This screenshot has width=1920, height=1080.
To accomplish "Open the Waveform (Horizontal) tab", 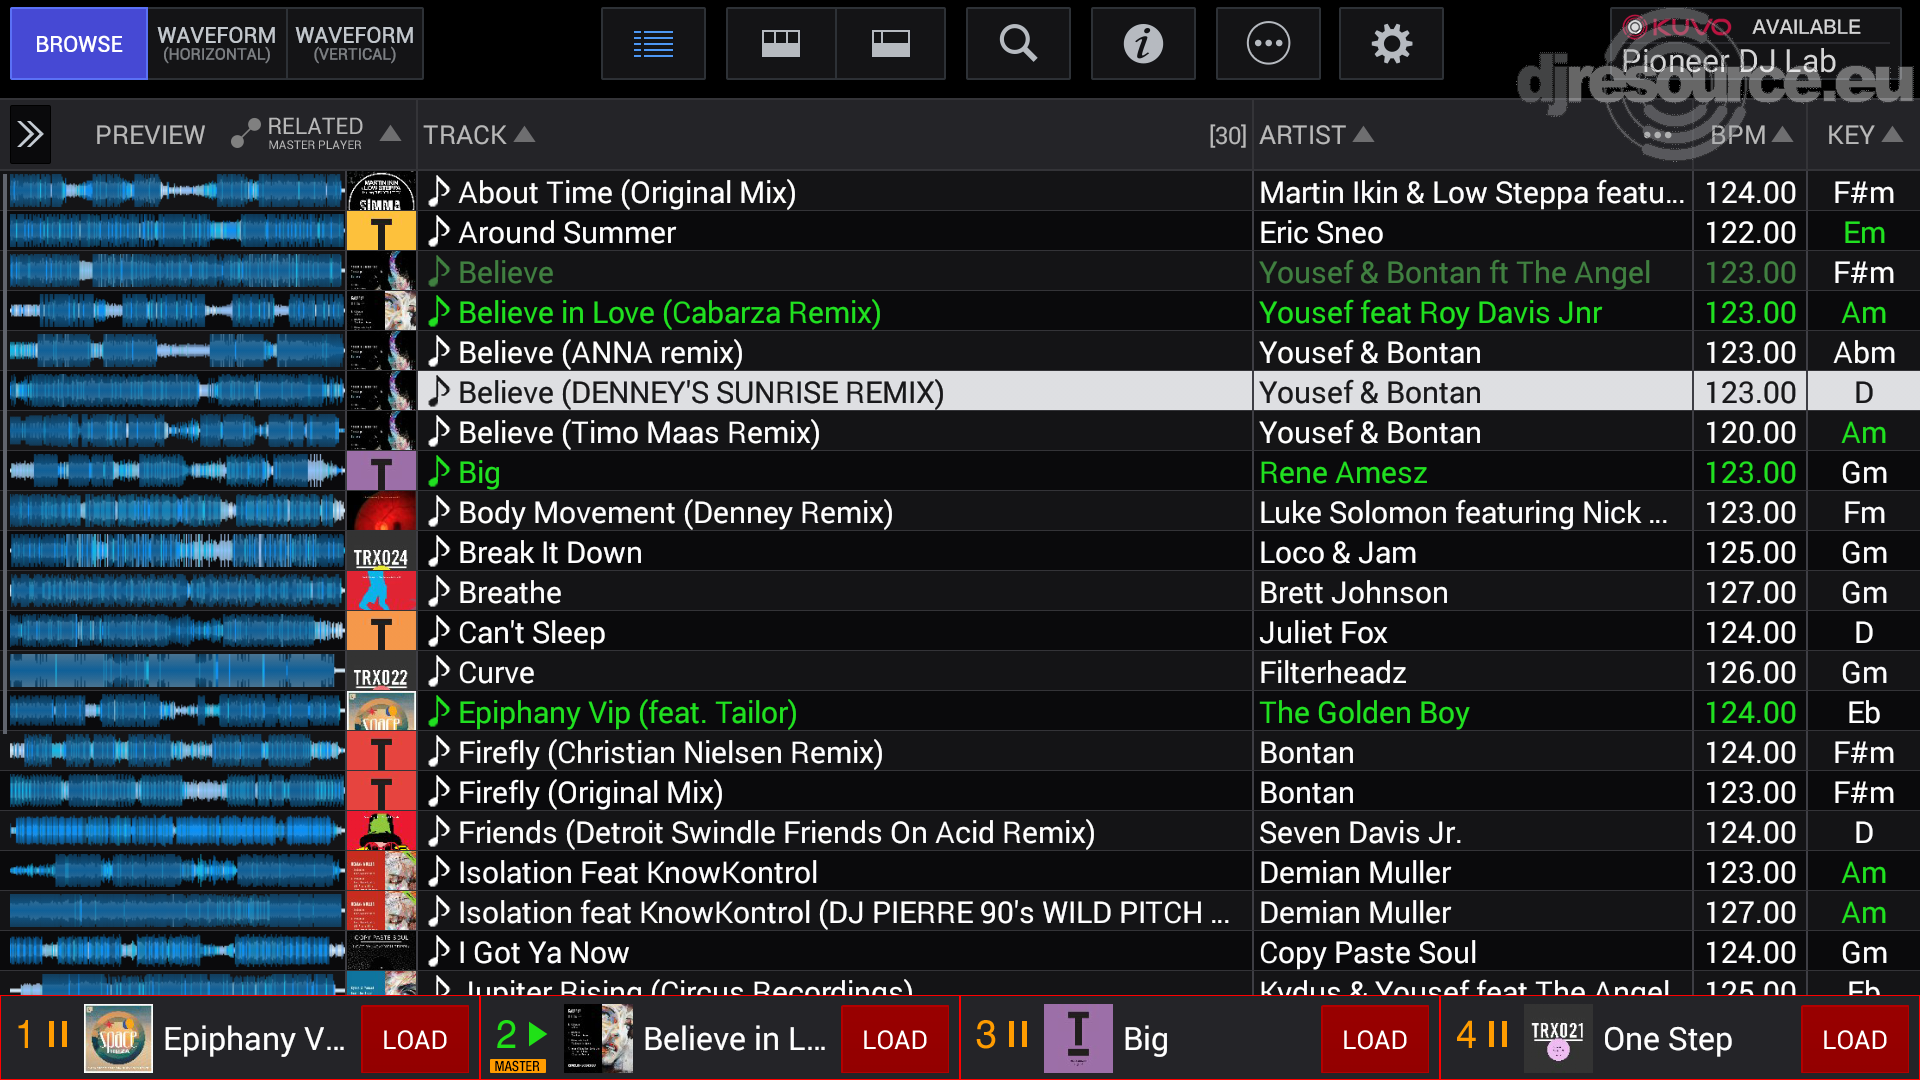I will [217, 44].
